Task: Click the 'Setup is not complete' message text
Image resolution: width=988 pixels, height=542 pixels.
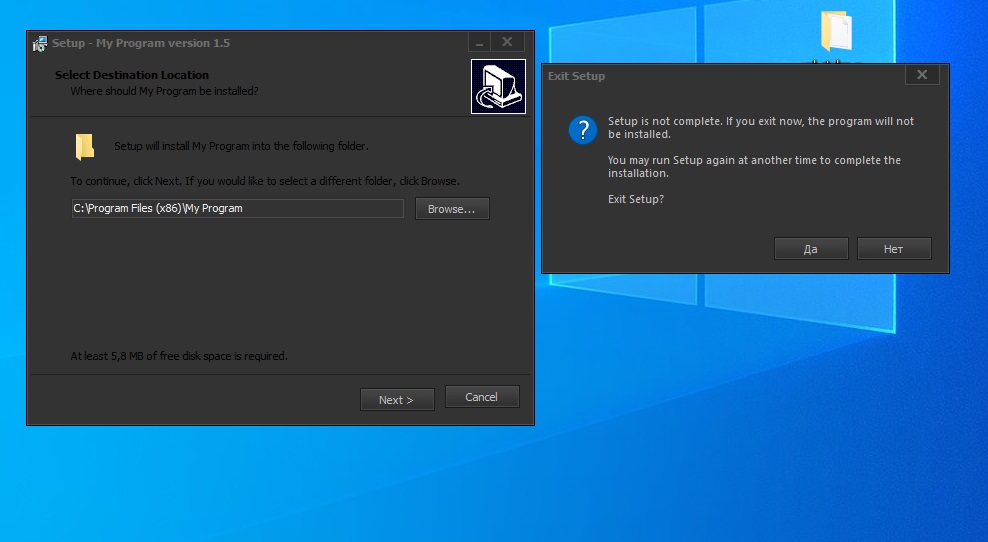Action: tap(760, 127)
